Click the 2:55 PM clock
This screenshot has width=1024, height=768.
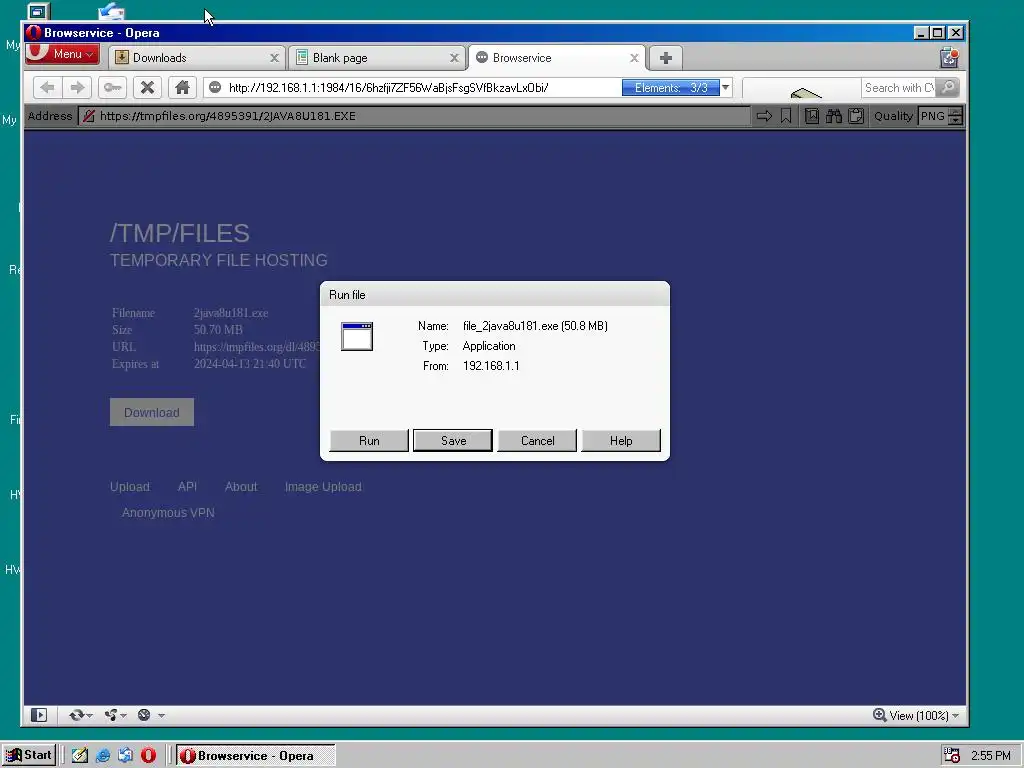(990, 756)
